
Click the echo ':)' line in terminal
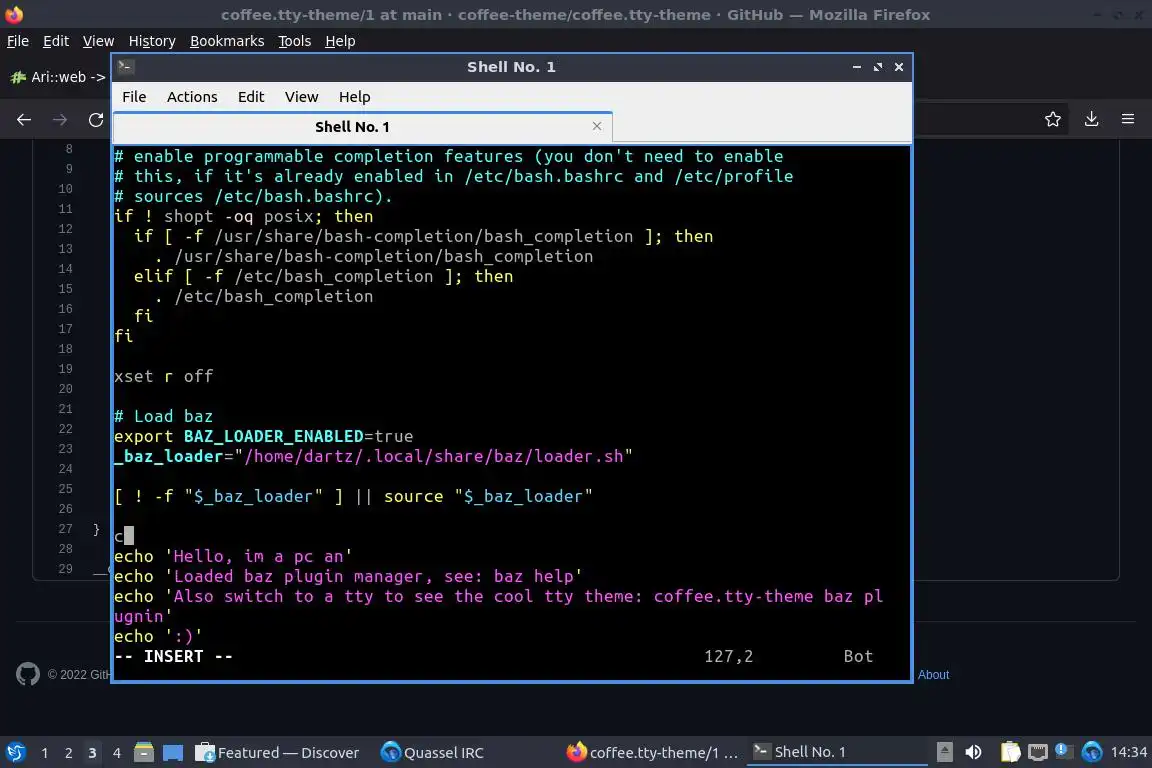tap(157, 636)
